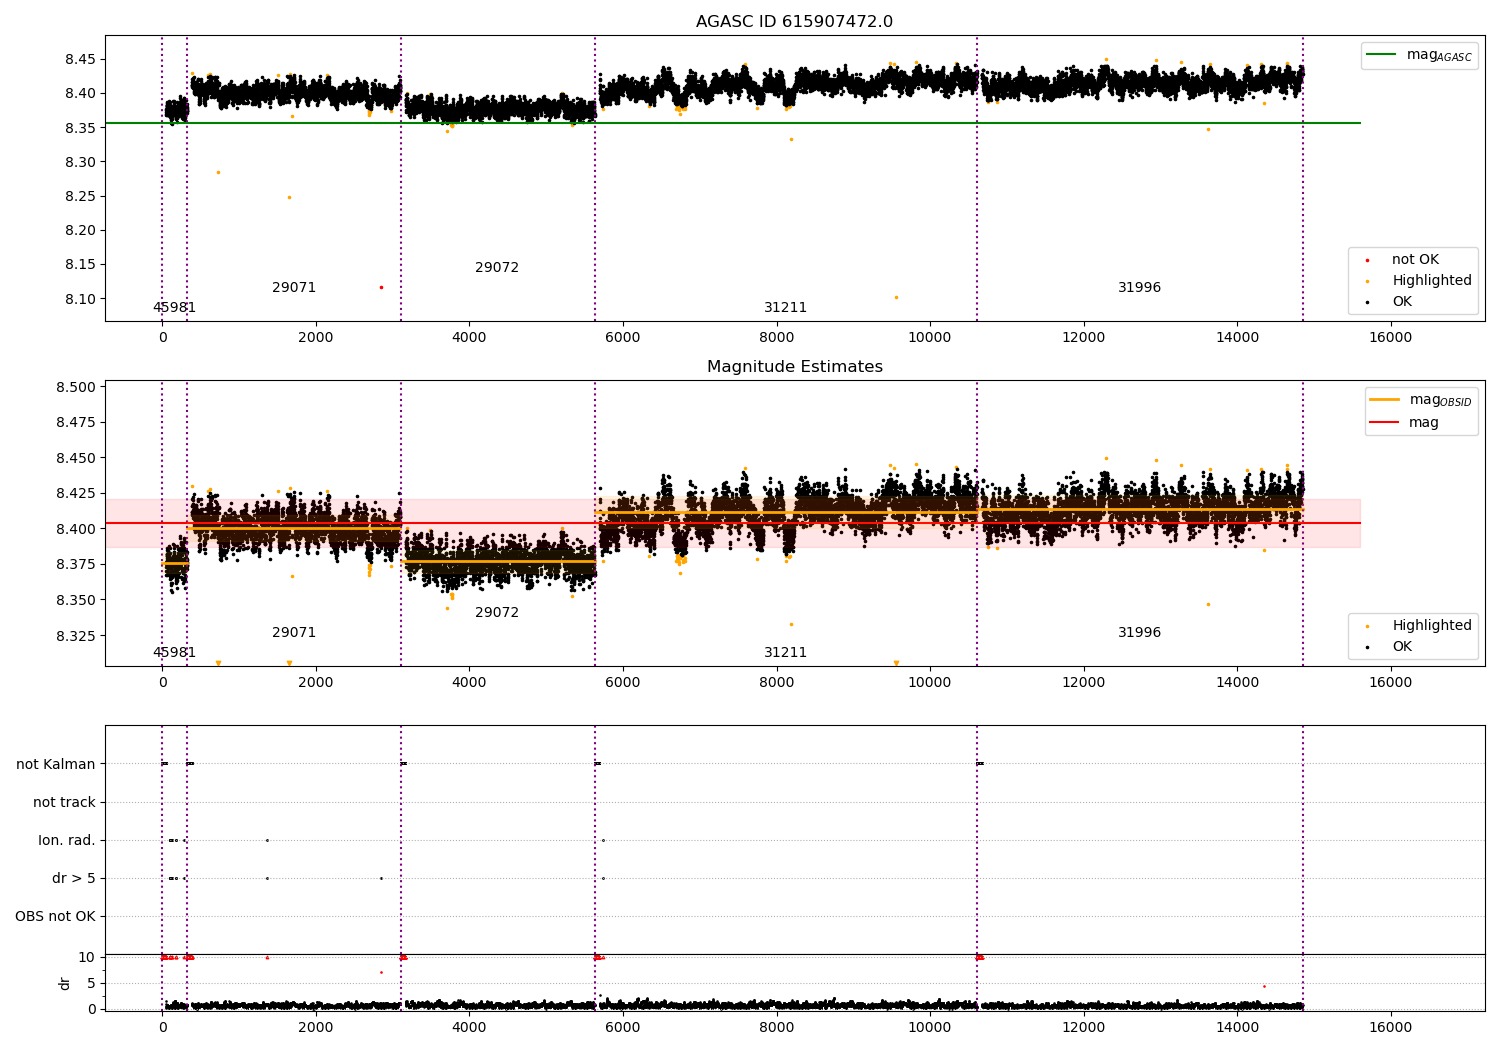The height and width of the screenshot is (1050, 1500).
Task: Click the 'not track' row label
Action: pos(64,802)
